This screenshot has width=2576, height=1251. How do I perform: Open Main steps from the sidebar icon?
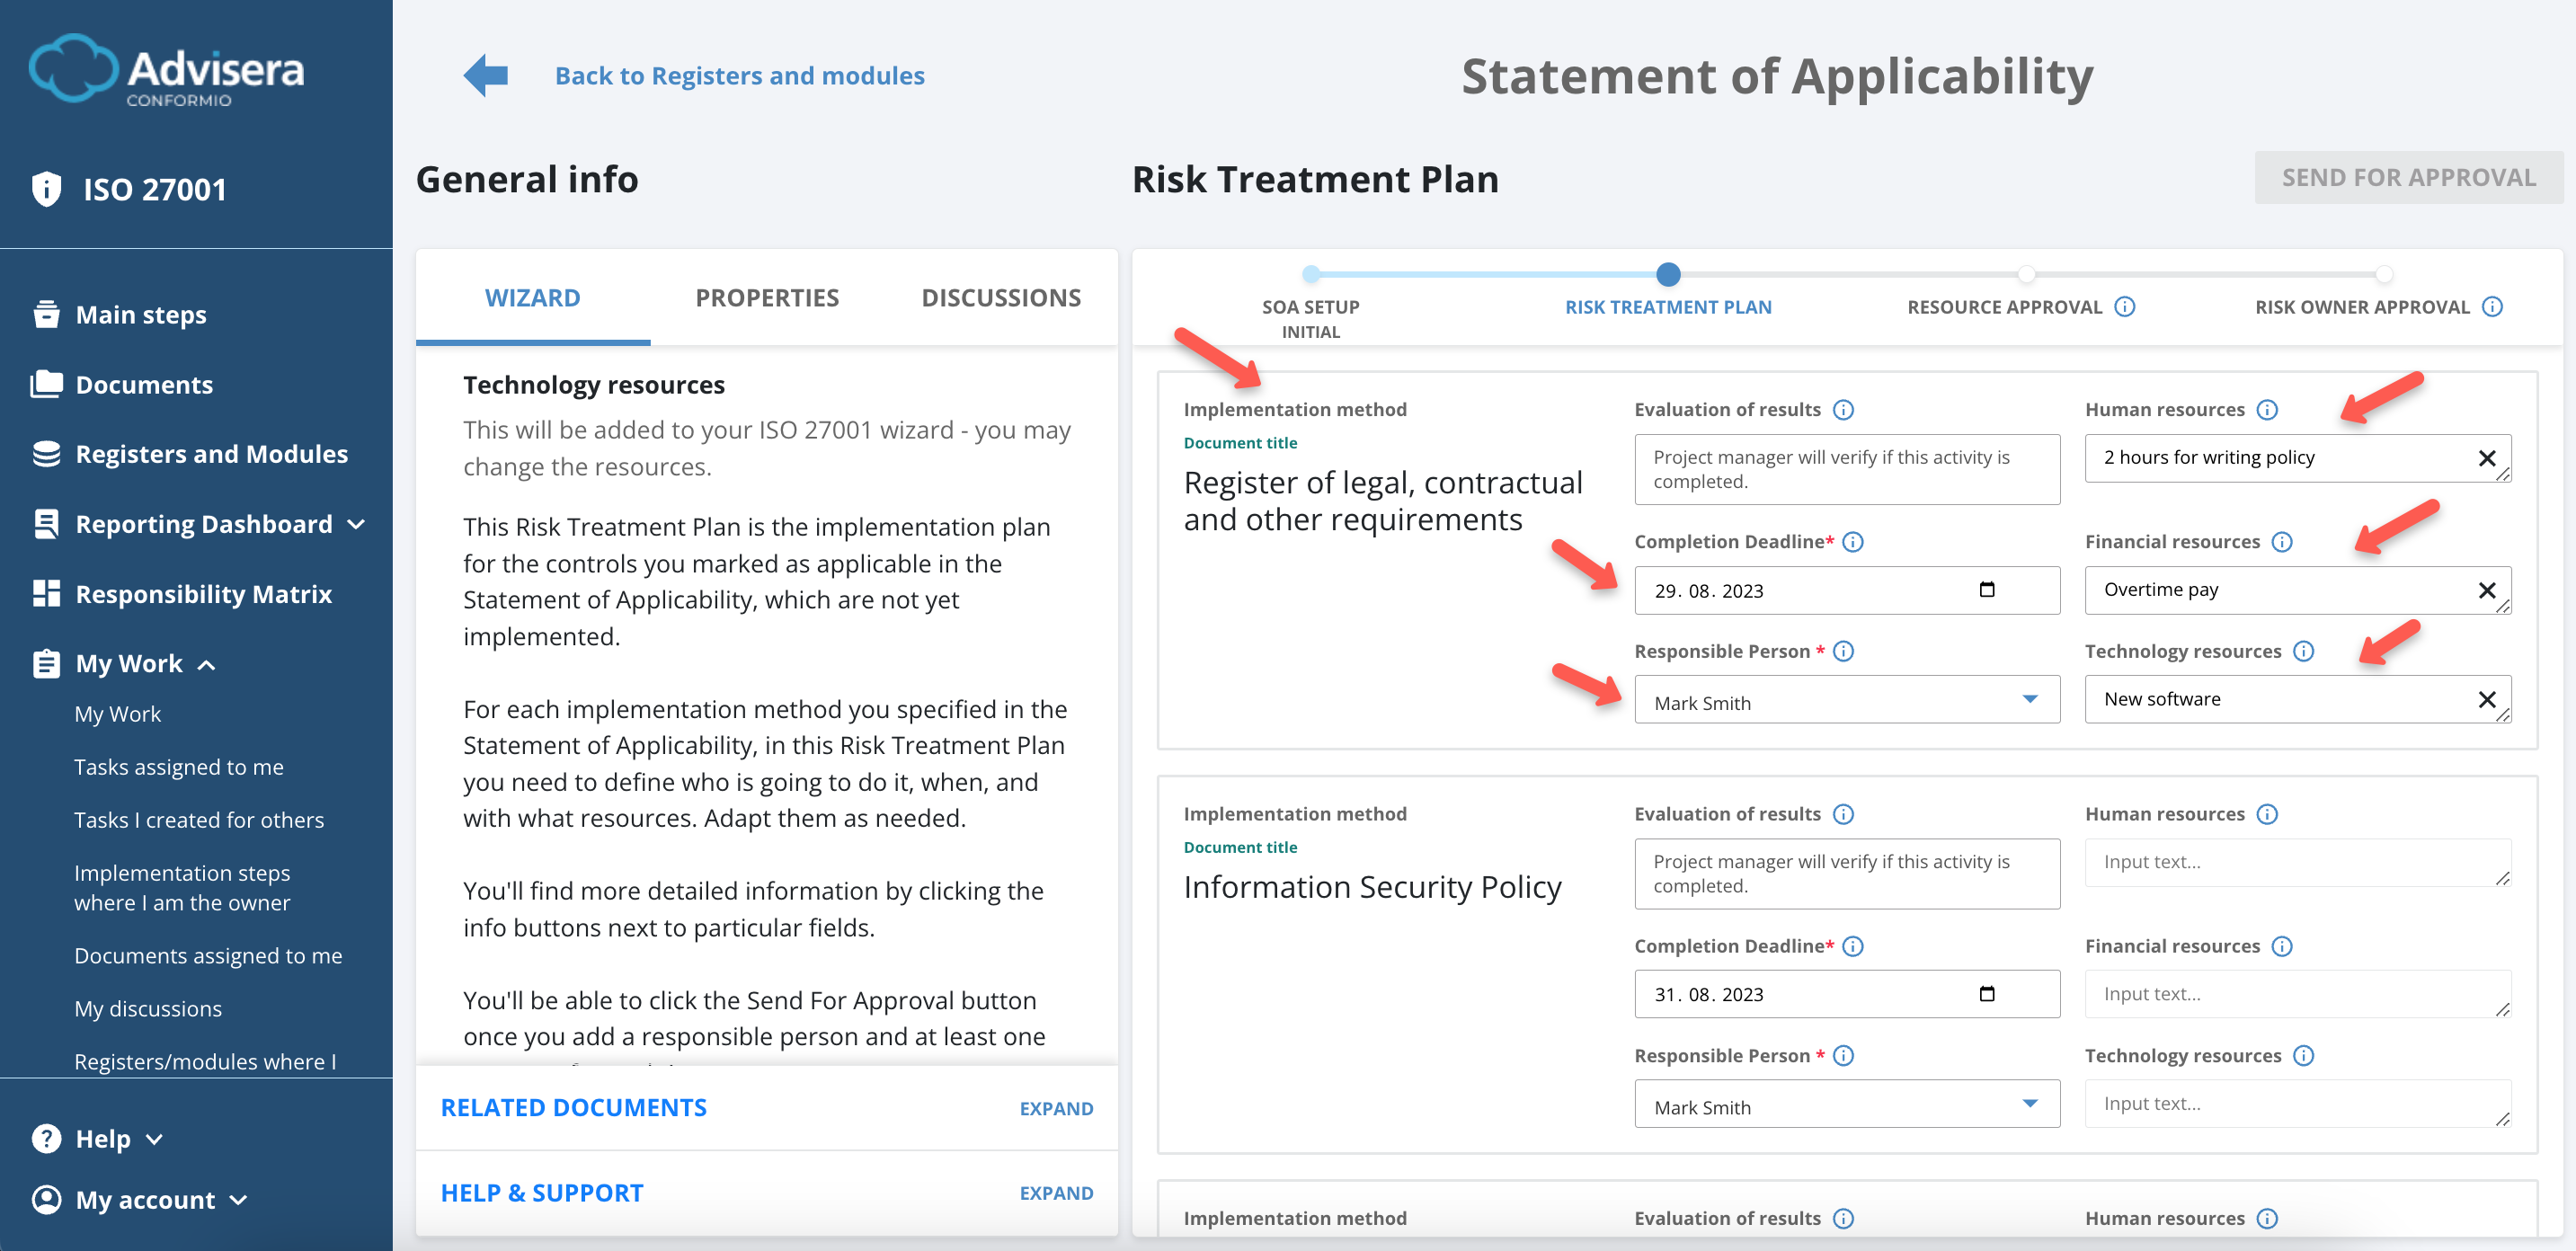[46, 314]
